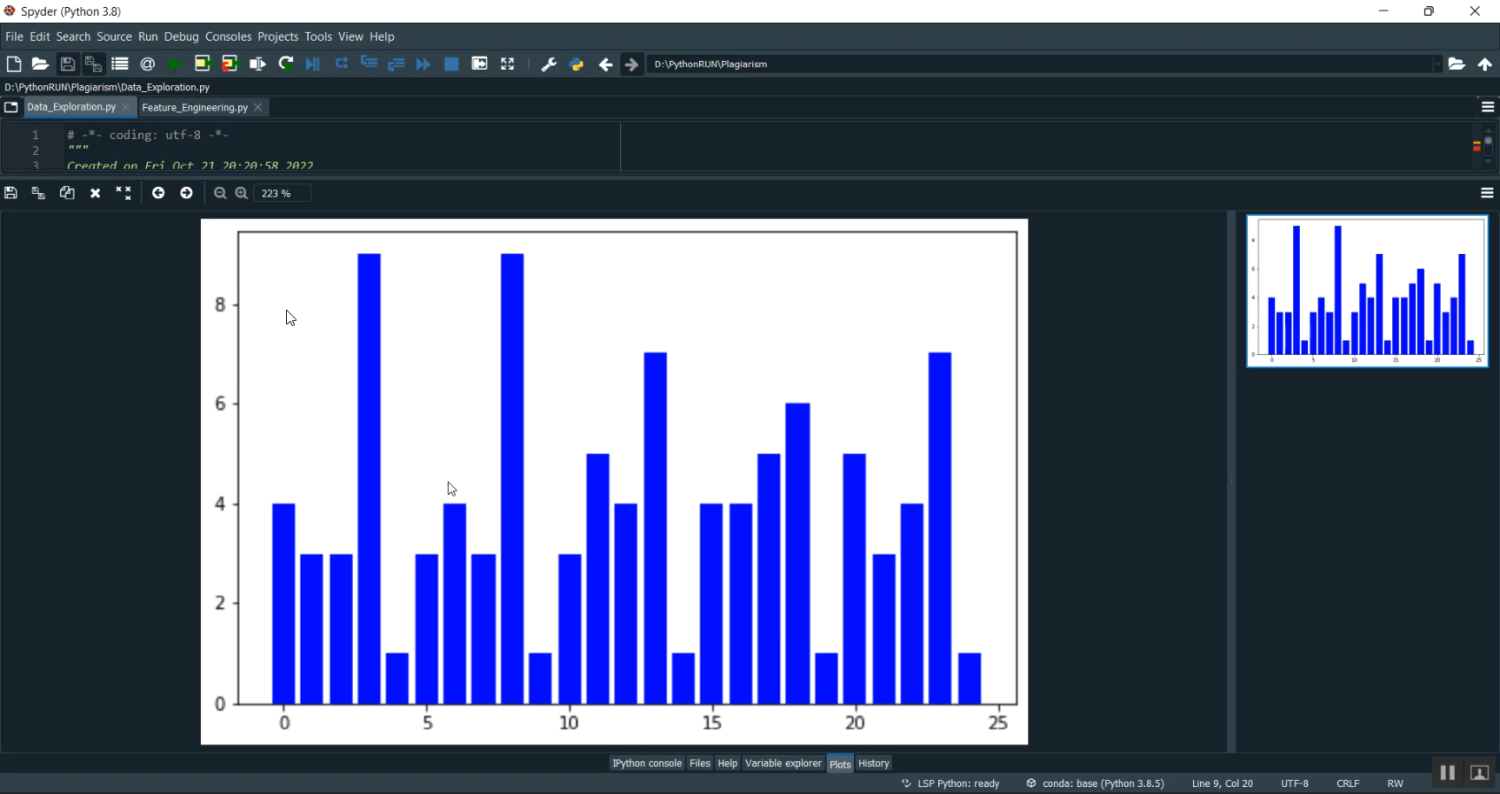Screen dimensions: 1500x794
Task: Run the file with green play icon
Action: [x=174, y=64]
